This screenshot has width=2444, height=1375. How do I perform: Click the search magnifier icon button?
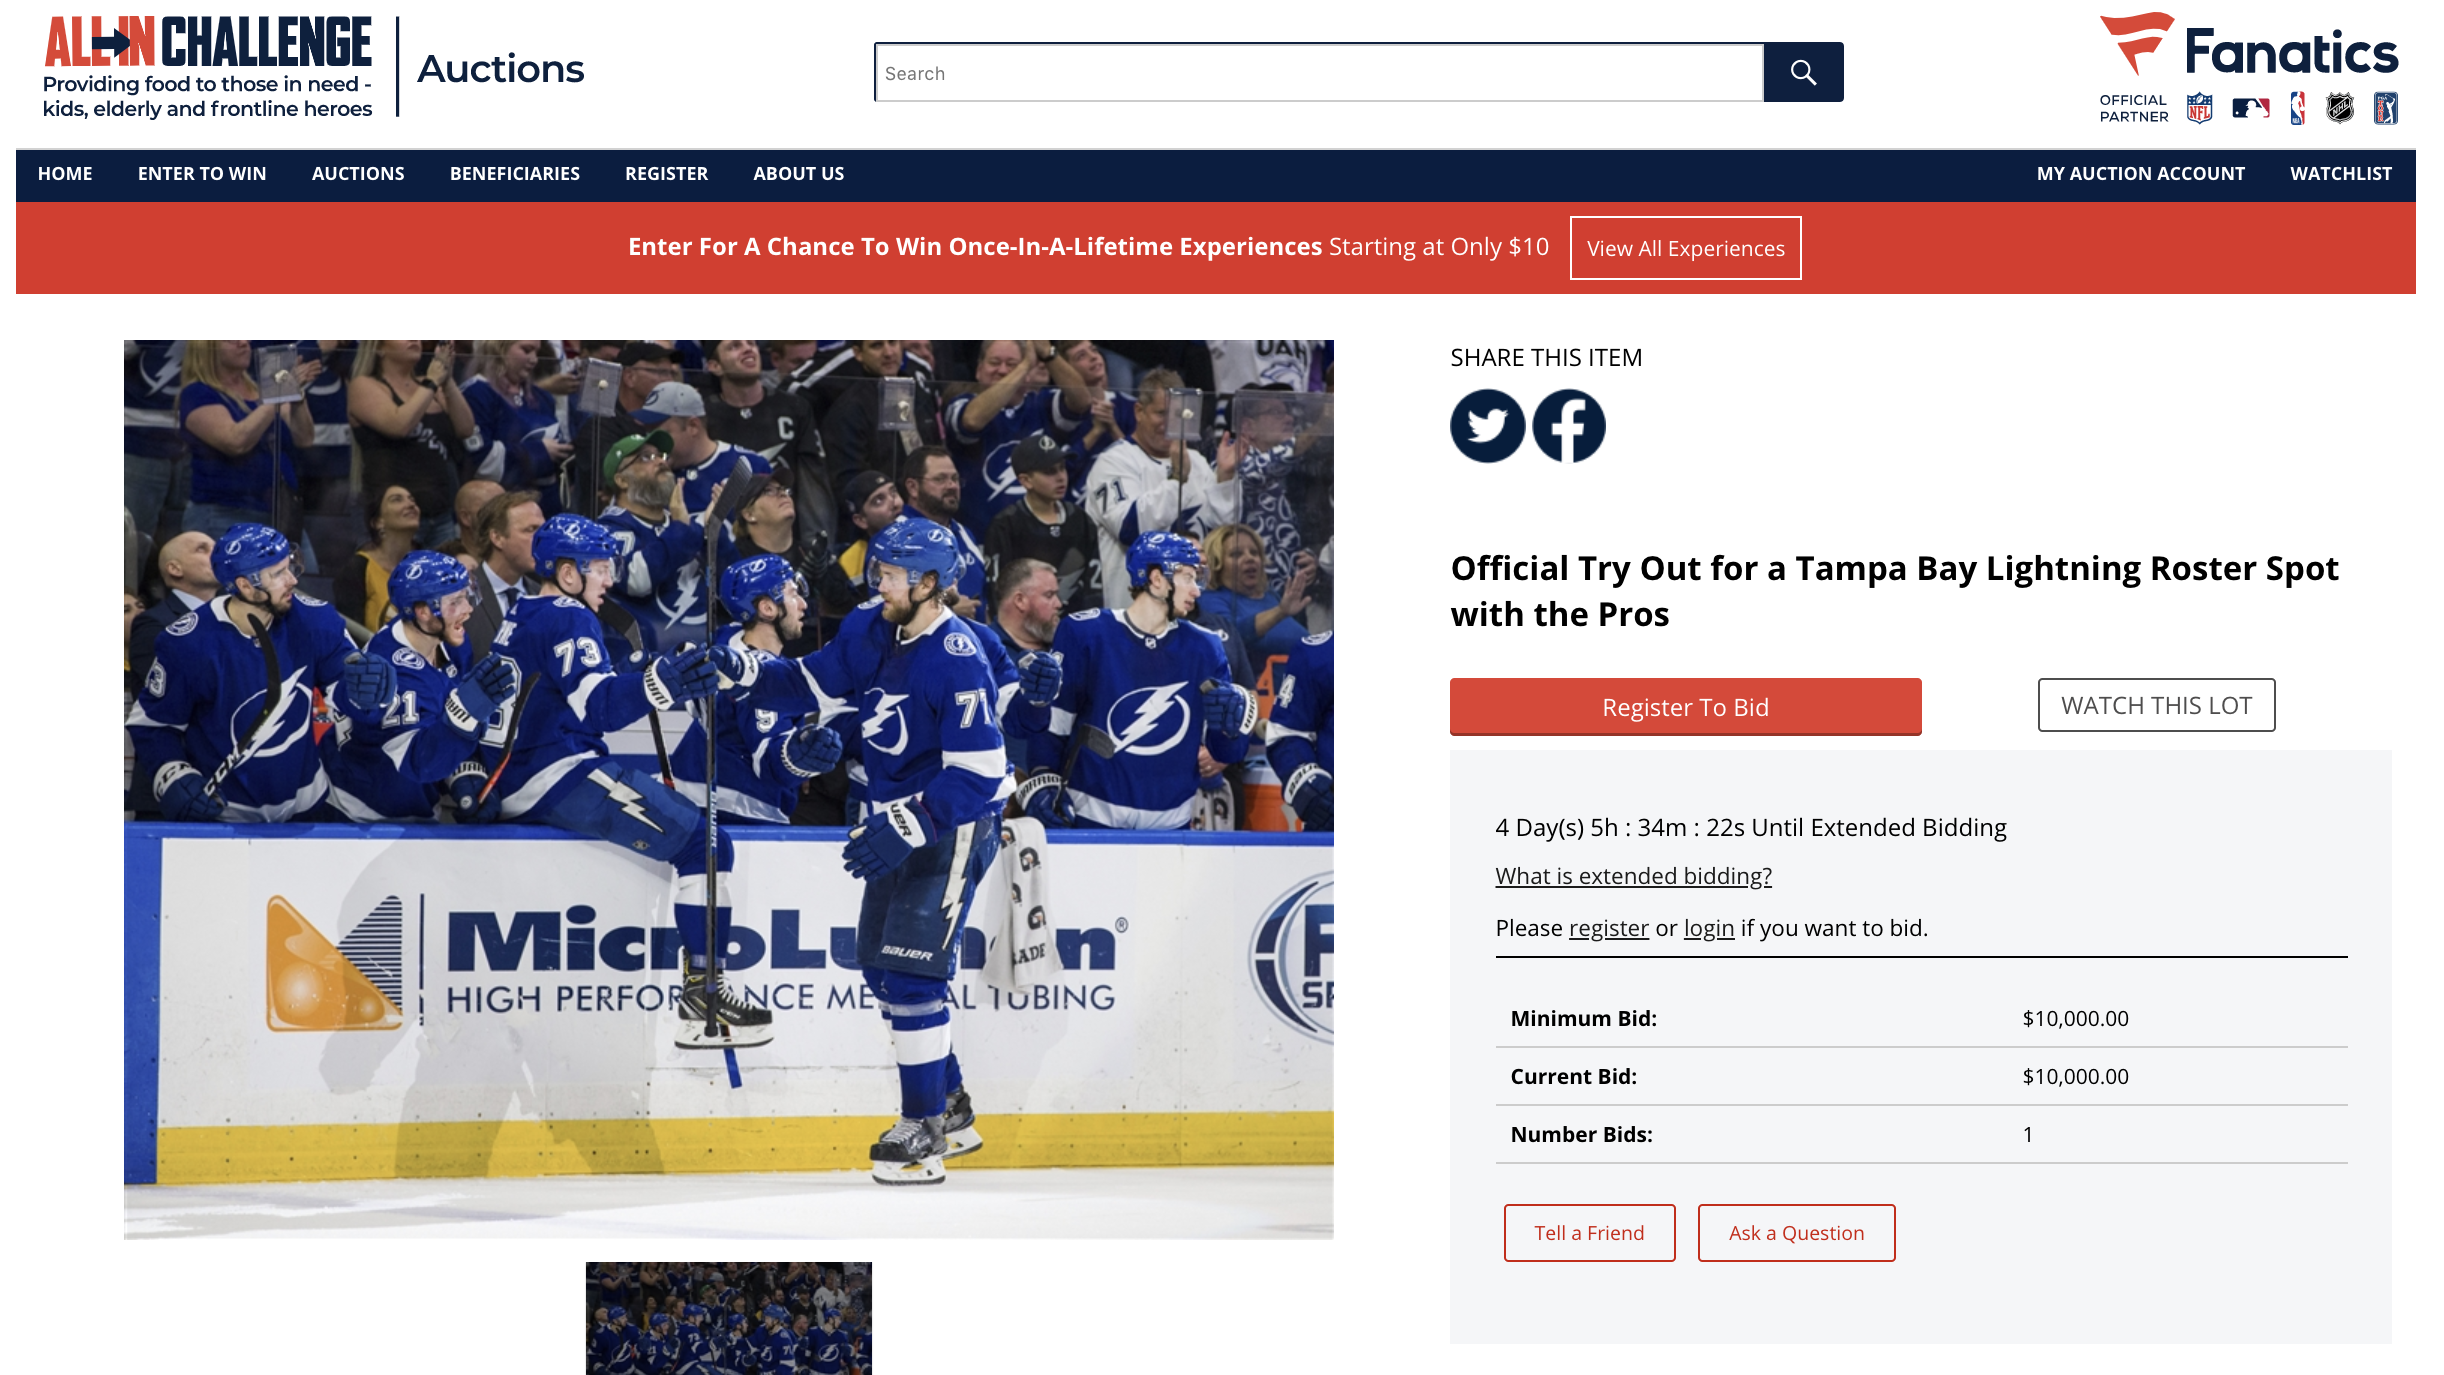point(1802,72)
